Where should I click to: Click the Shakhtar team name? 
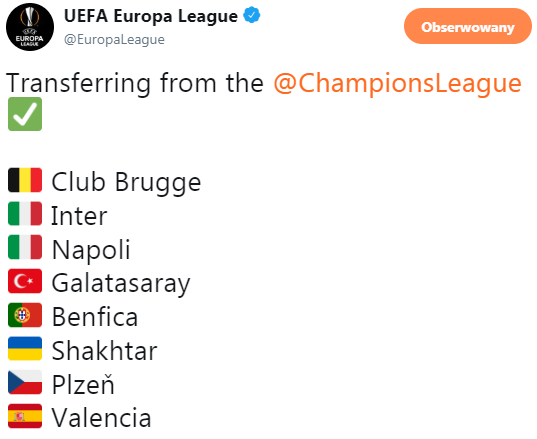click(x=104, y=351)
